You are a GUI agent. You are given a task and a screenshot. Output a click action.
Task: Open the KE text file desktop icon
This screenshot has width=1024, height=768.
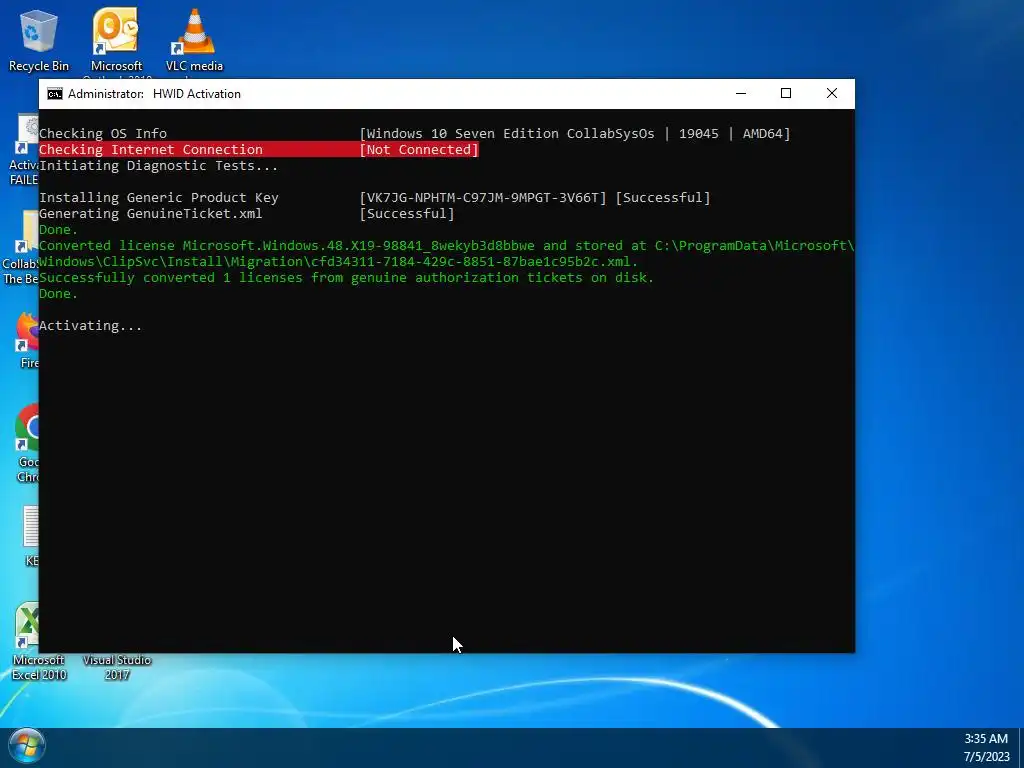coord(31,536)
